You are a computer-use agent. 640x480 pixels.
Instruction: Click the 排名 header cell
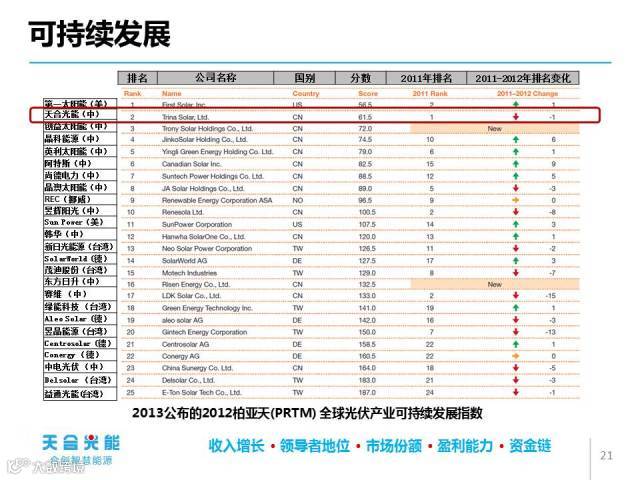(x=138, y=78)
